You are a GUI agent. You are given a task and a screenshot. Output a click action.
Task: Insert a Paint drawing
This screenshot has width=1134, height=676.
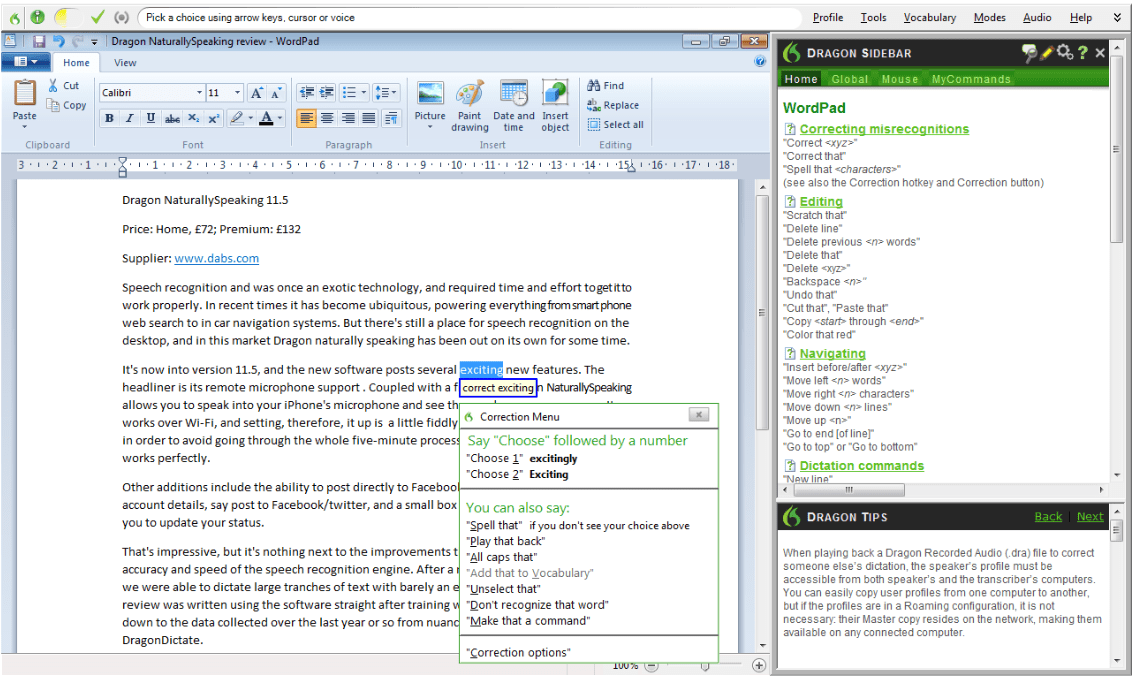click(469, 106)
